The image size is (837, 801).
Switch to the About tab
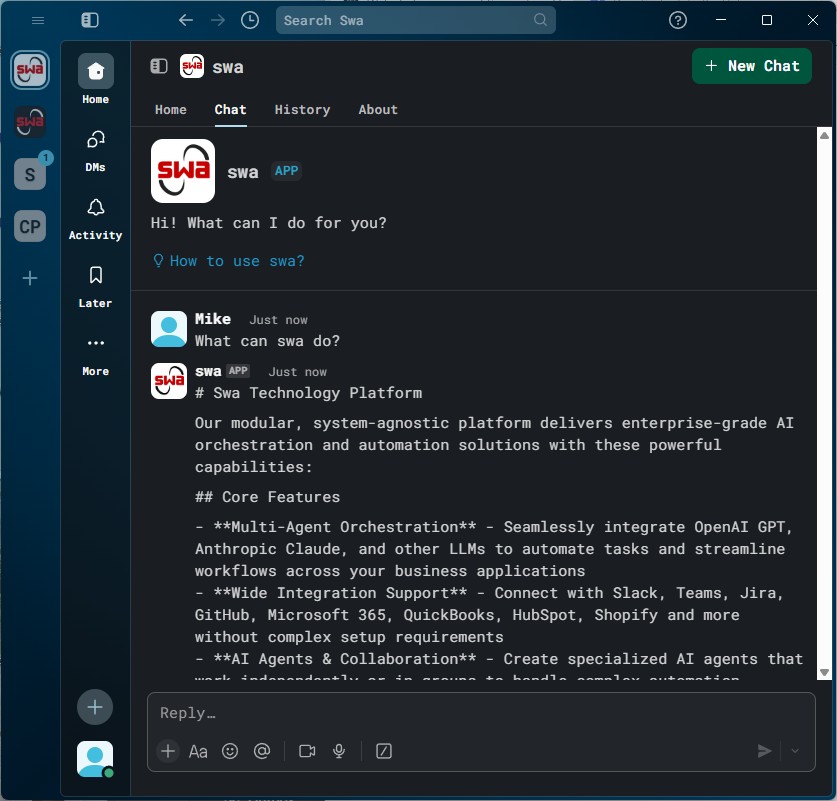(x=378, y=110)
